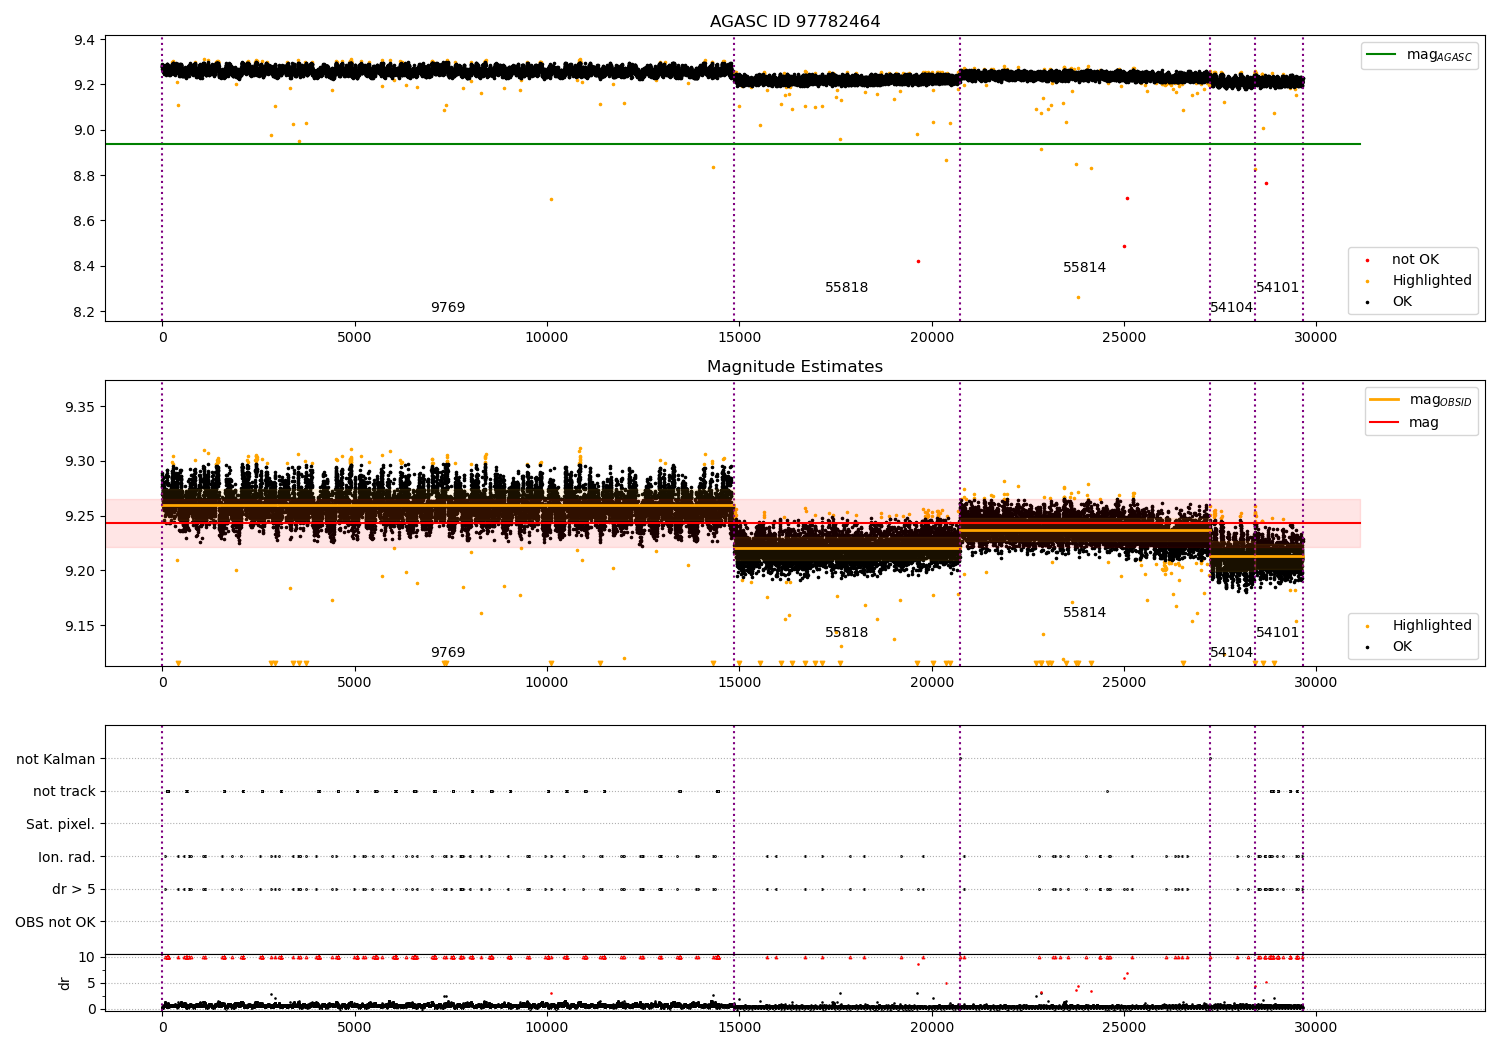Select the mag AGASC legend entry in top plot
The width and height of the screenshot is (1500, 1050).
pyautogui.click(x=1419, y=55)
